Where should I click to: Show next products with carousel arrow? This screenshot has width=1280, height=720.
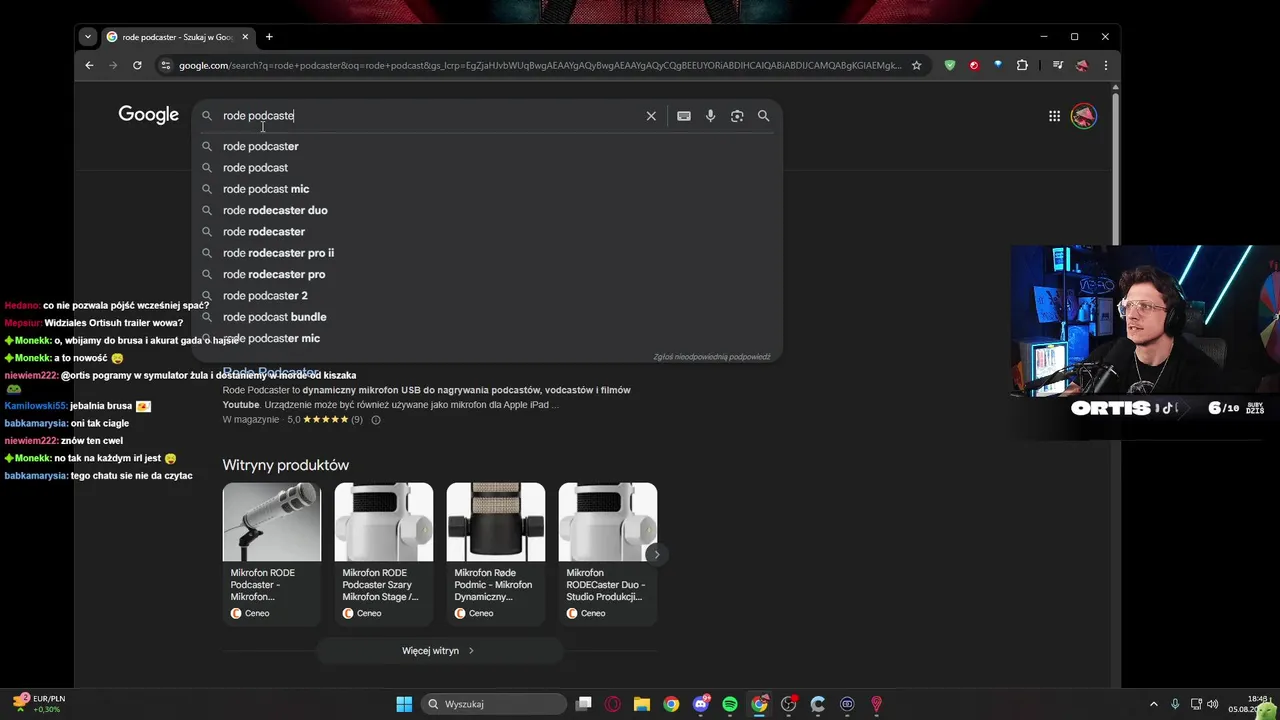pyautogui.click(x=656, y=554)
